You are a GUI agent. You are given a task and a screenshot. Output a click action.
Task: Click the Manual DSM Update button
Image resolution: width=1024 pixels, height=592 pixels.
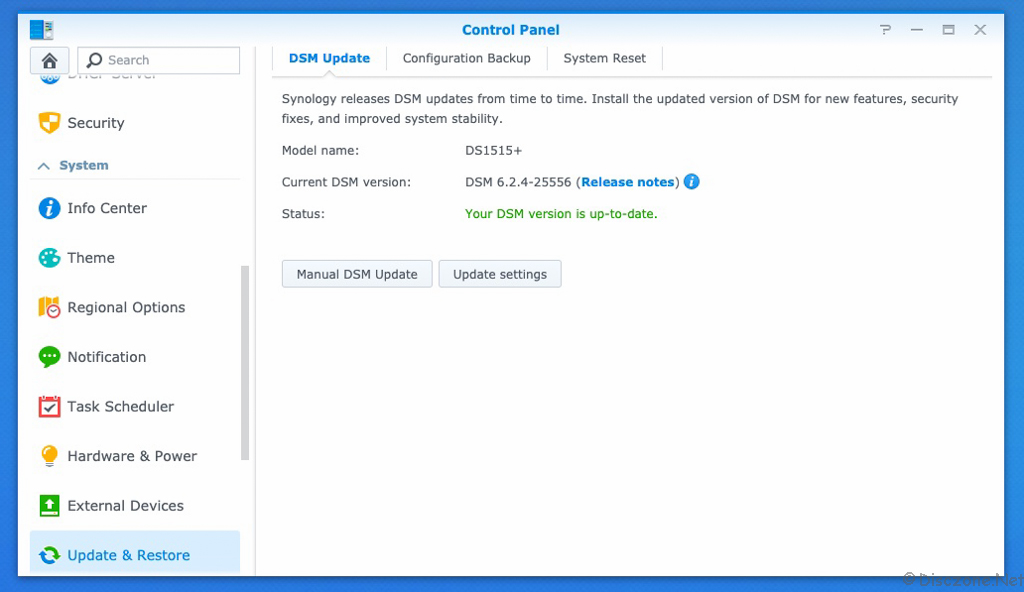click(357, 274)
